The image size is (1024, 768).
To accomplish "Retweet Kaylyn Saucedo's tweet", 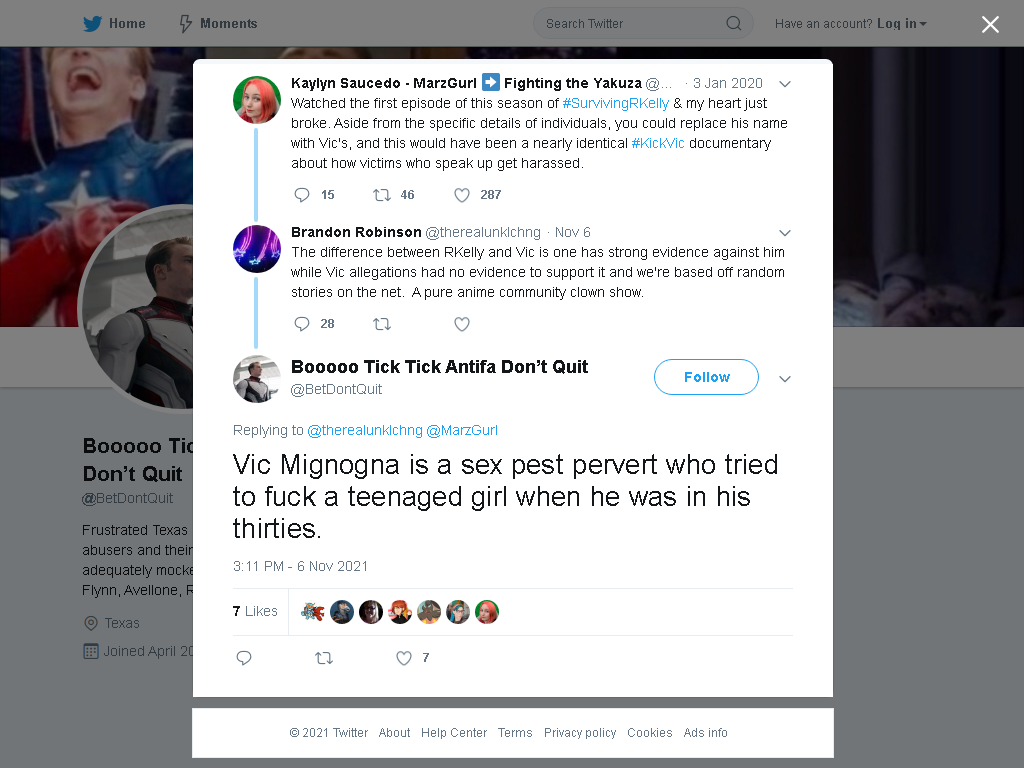I will 382,195.
